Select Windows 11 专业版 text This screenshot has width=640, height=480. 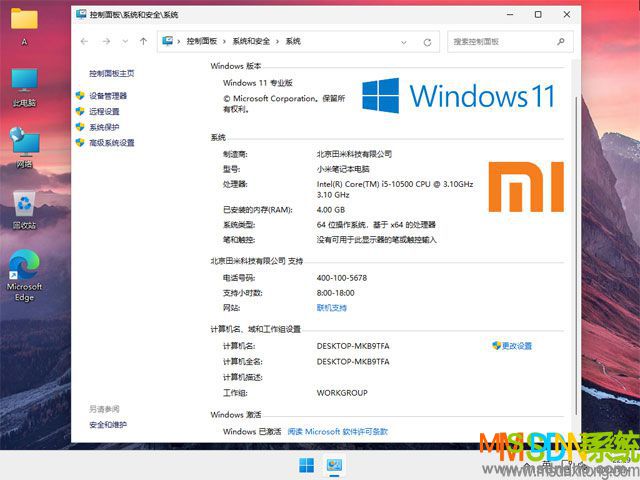point(258,83)
